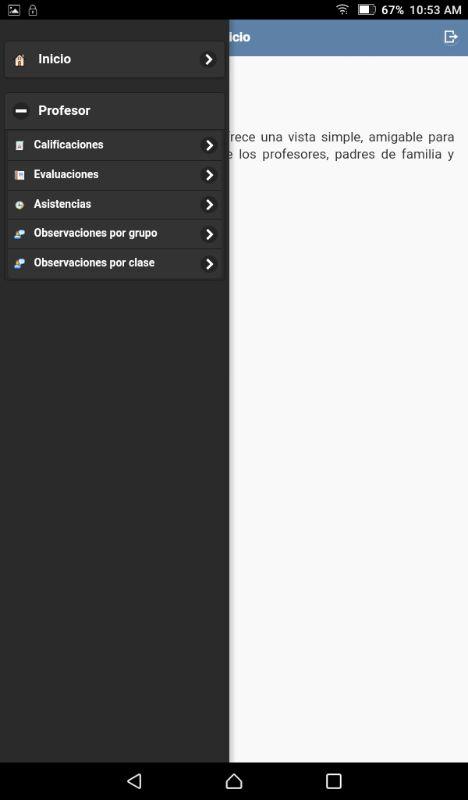This screenshot has height=800, width=468.
Task: Tap the recent apps square button
Action: [x=333, y=781]
